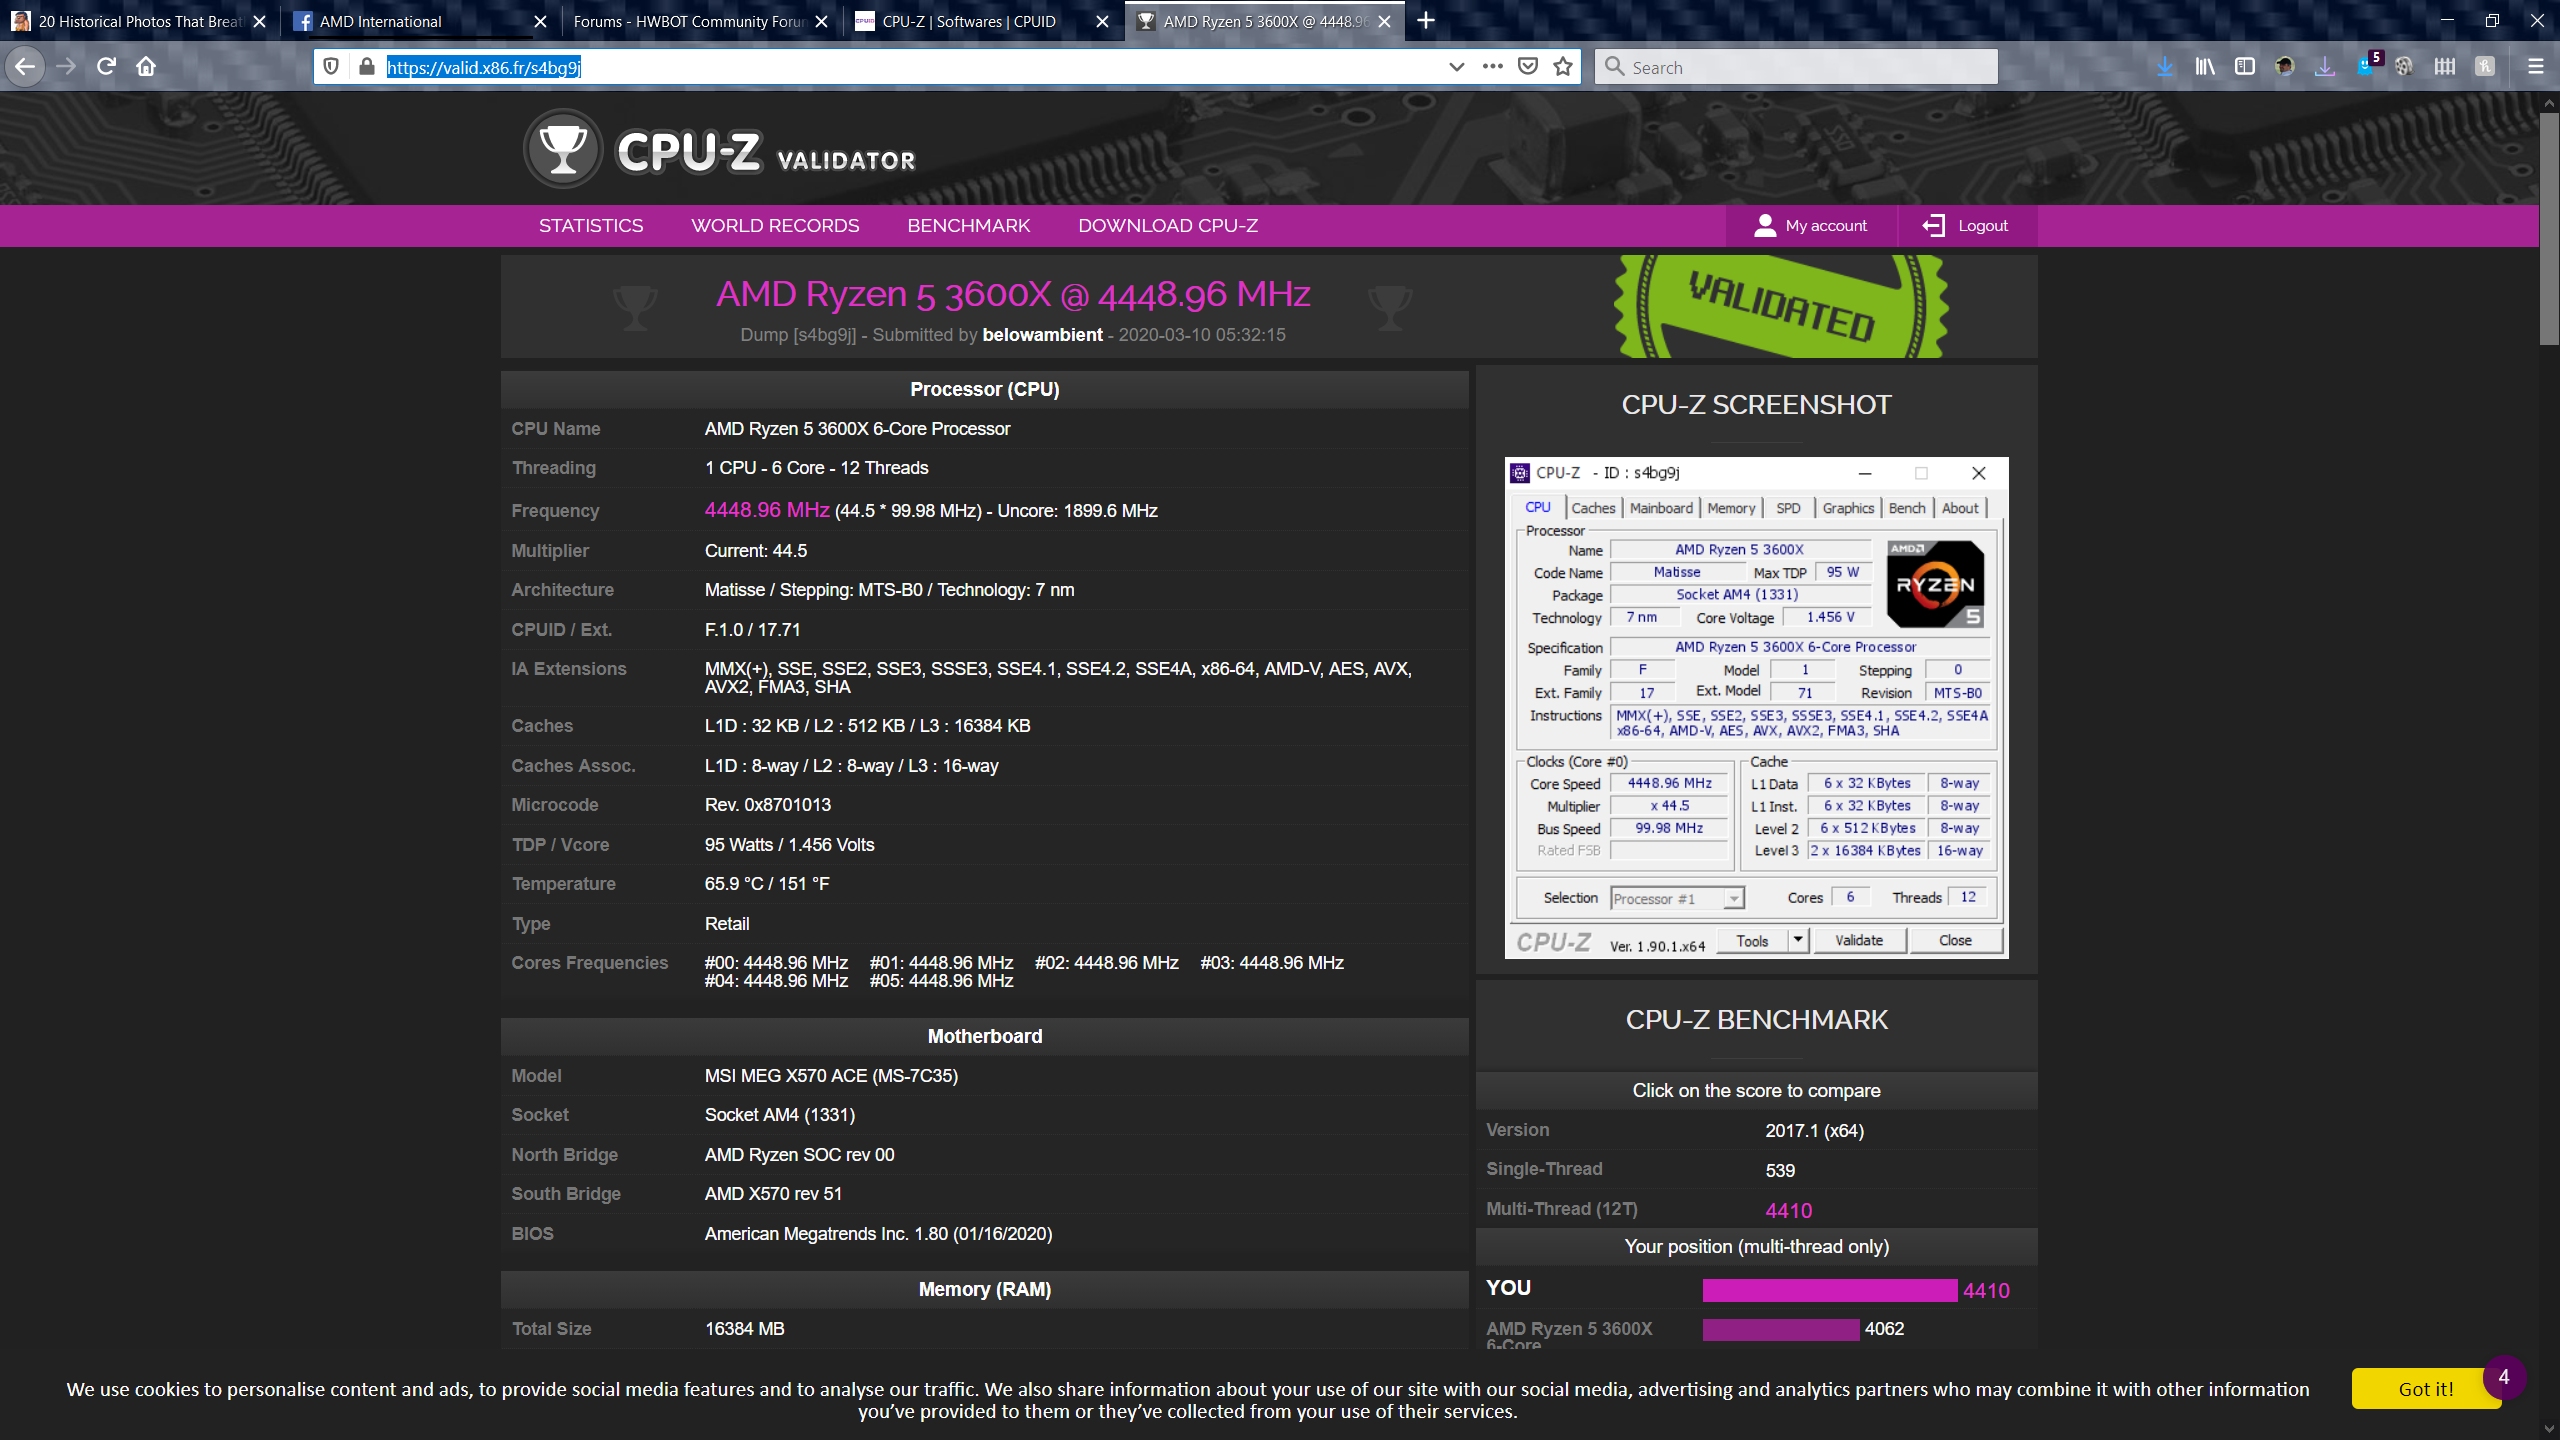Close the AMD International tab
Screen dimensions: 2560x1440
tap(541, 22)
